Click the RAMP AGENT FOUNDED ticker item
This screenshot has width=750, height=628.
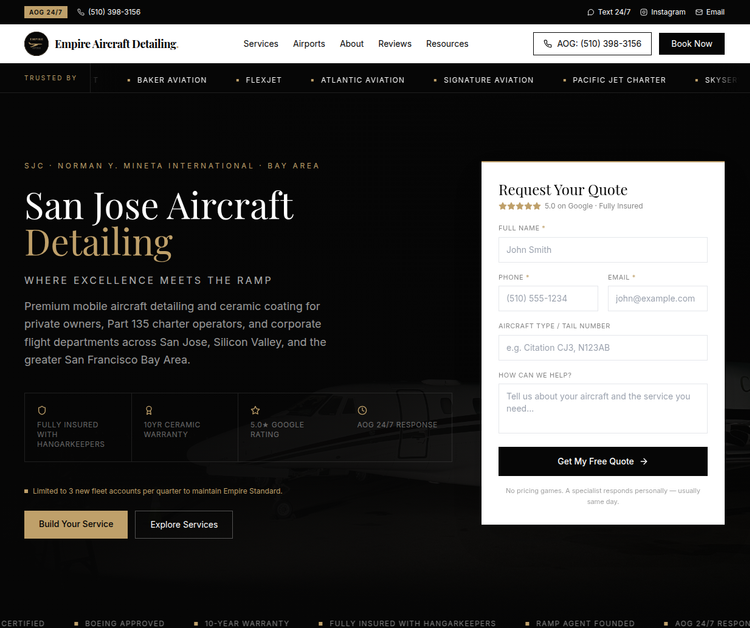click(585, 623)
